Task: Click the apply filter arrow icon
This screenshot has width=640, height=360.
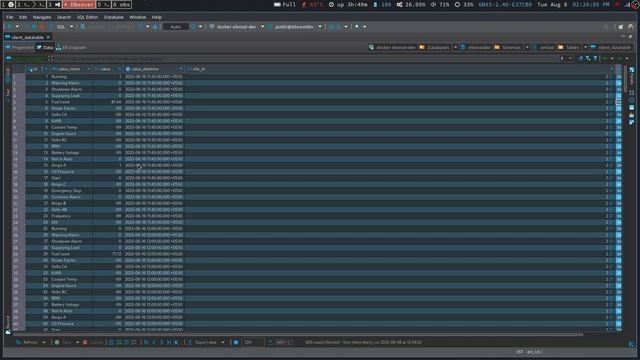Action: tap(562, 58)
